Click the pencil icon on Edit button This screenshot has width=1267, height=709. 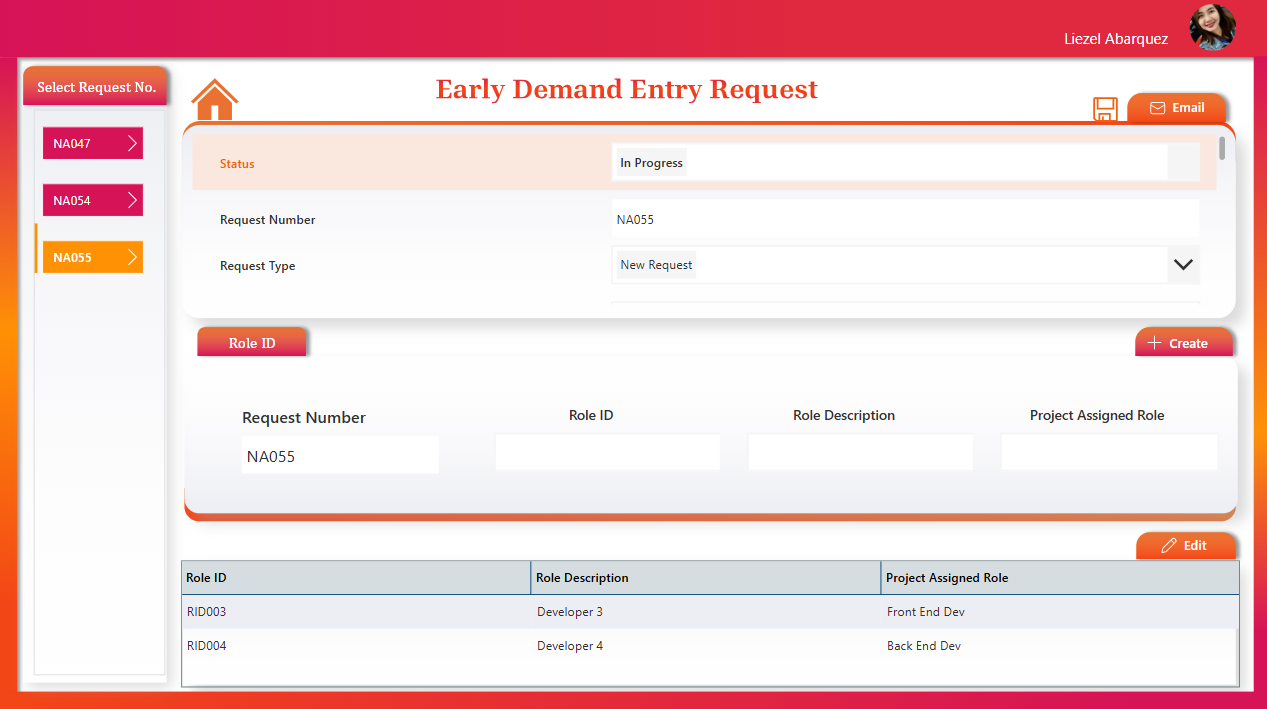pos(1168,546)
